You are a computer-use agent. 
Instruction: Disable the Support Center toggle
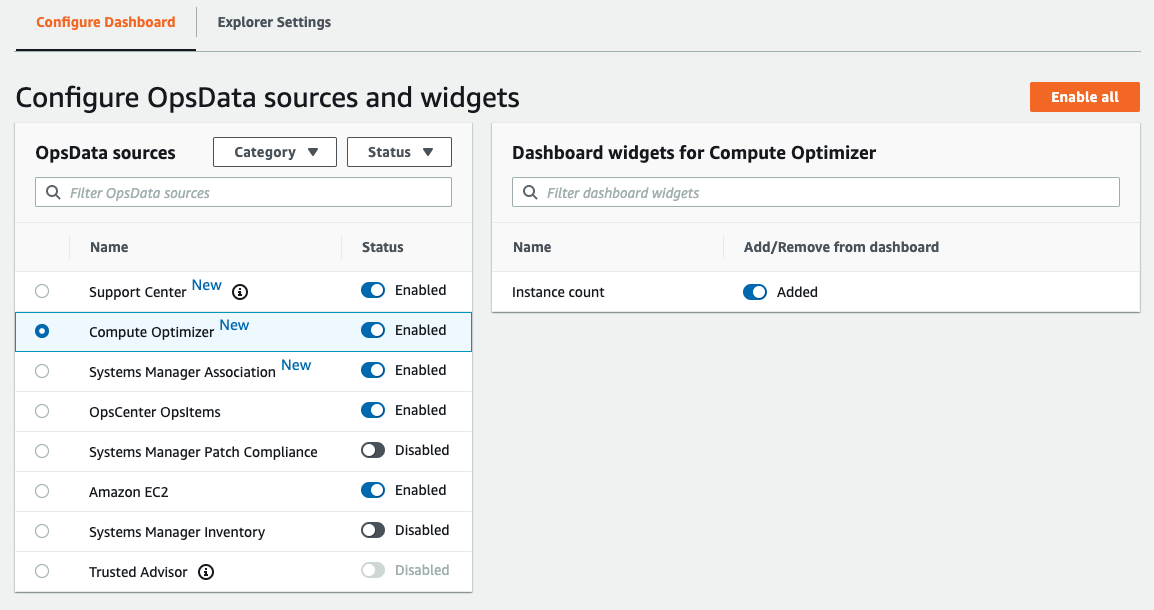[372, 290]
